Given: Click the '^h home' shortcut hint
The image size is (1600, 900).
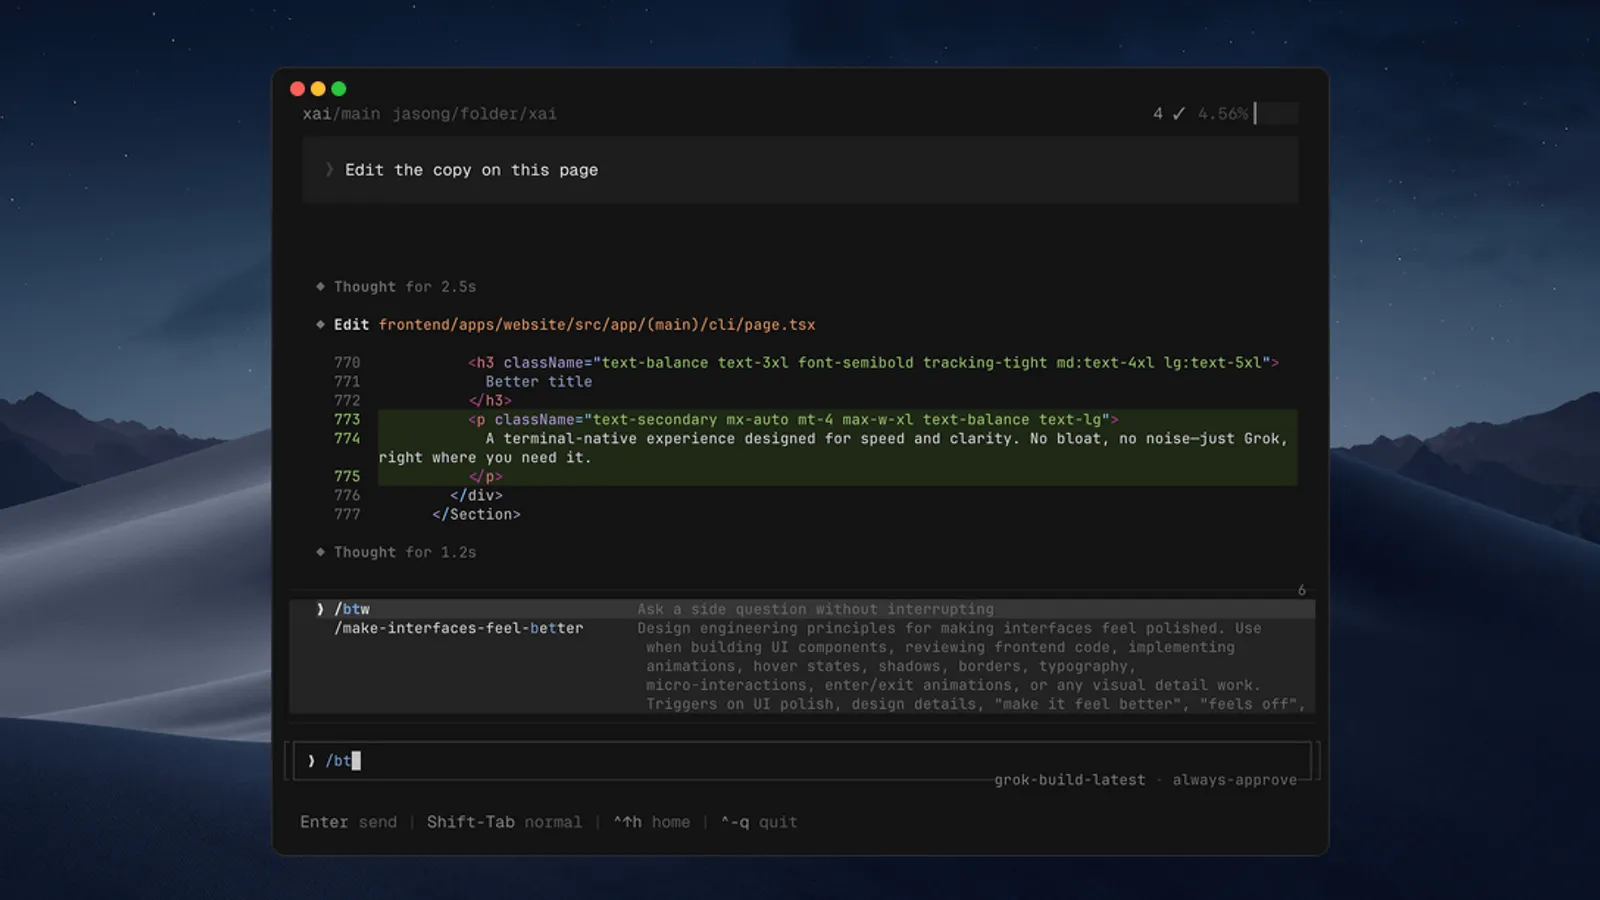Looking at the screenshot, I should pyautogui.click(x=652, y=822).
